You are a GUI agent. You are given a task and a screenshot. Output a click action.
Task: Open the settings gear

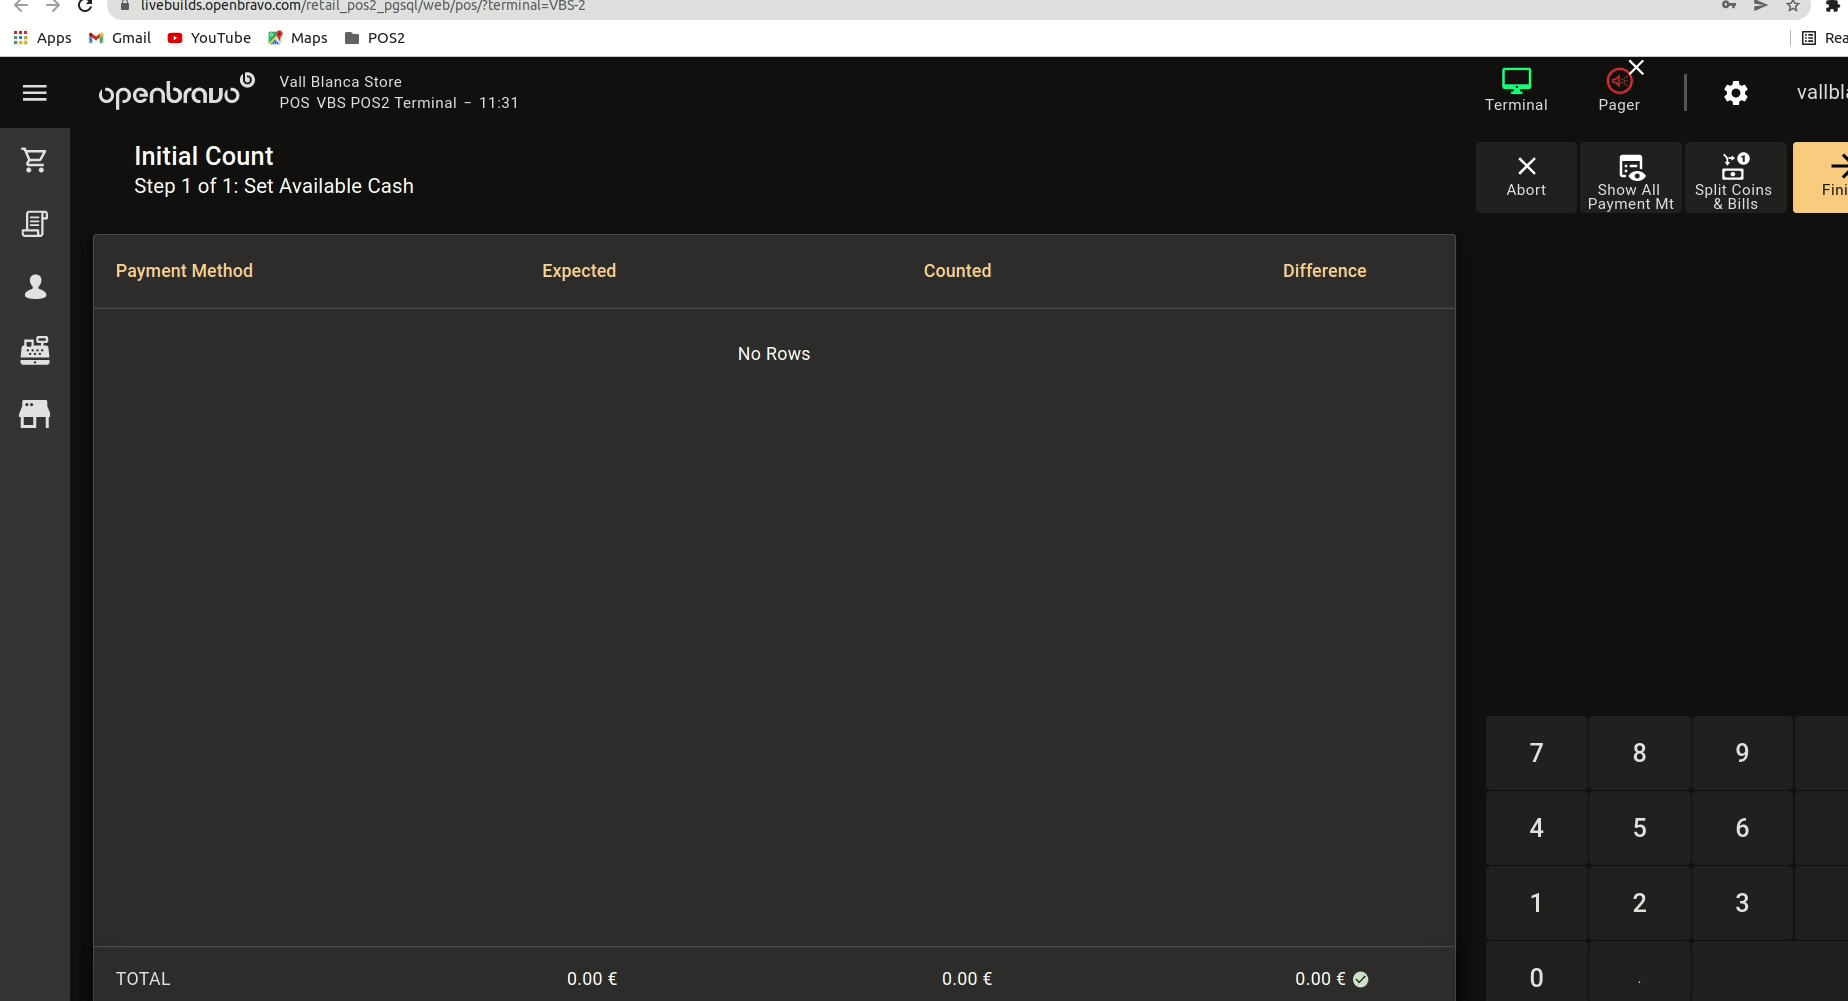pos(1735,93)
